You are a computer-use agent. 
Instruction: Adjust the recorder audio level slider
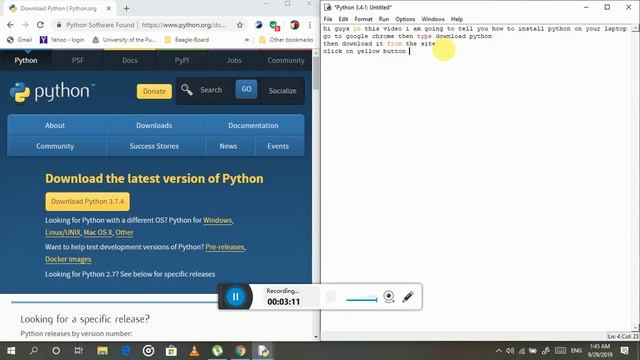point(362,300)
